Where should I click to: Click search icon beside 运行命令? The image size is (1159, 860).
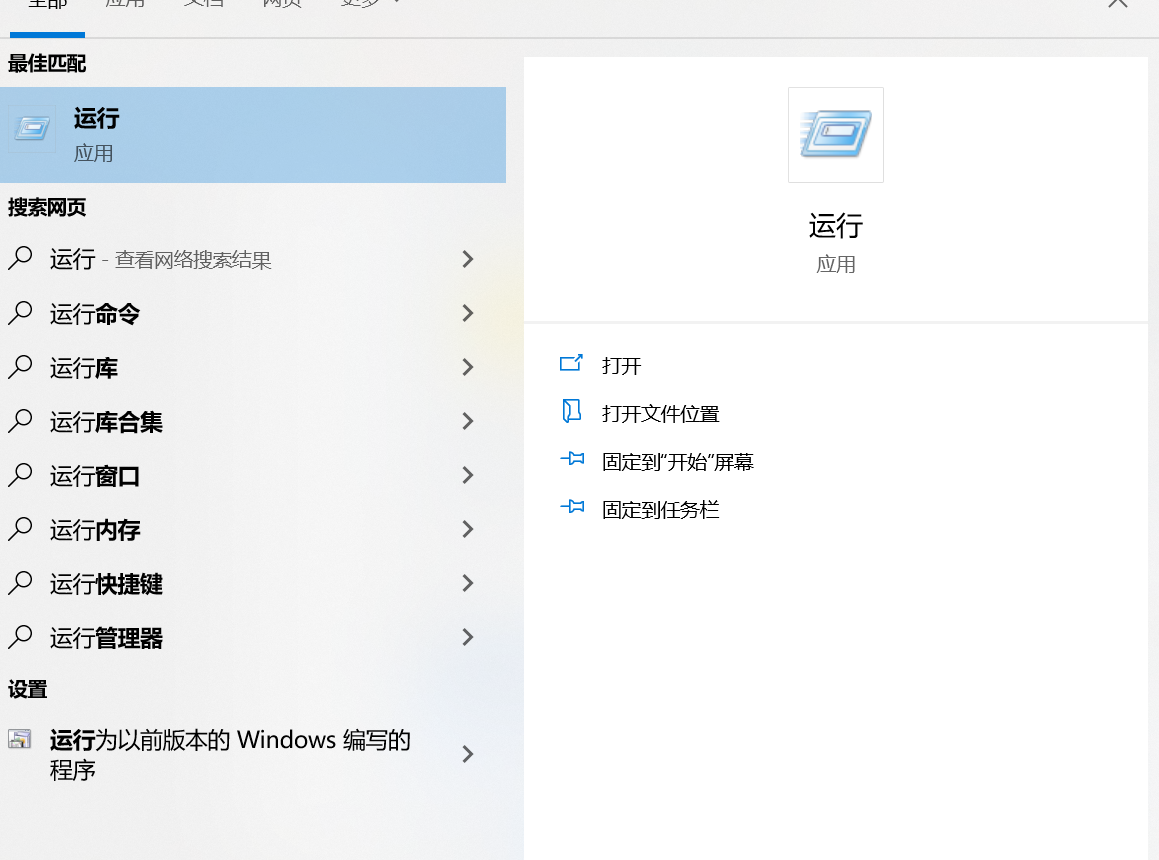21,312
